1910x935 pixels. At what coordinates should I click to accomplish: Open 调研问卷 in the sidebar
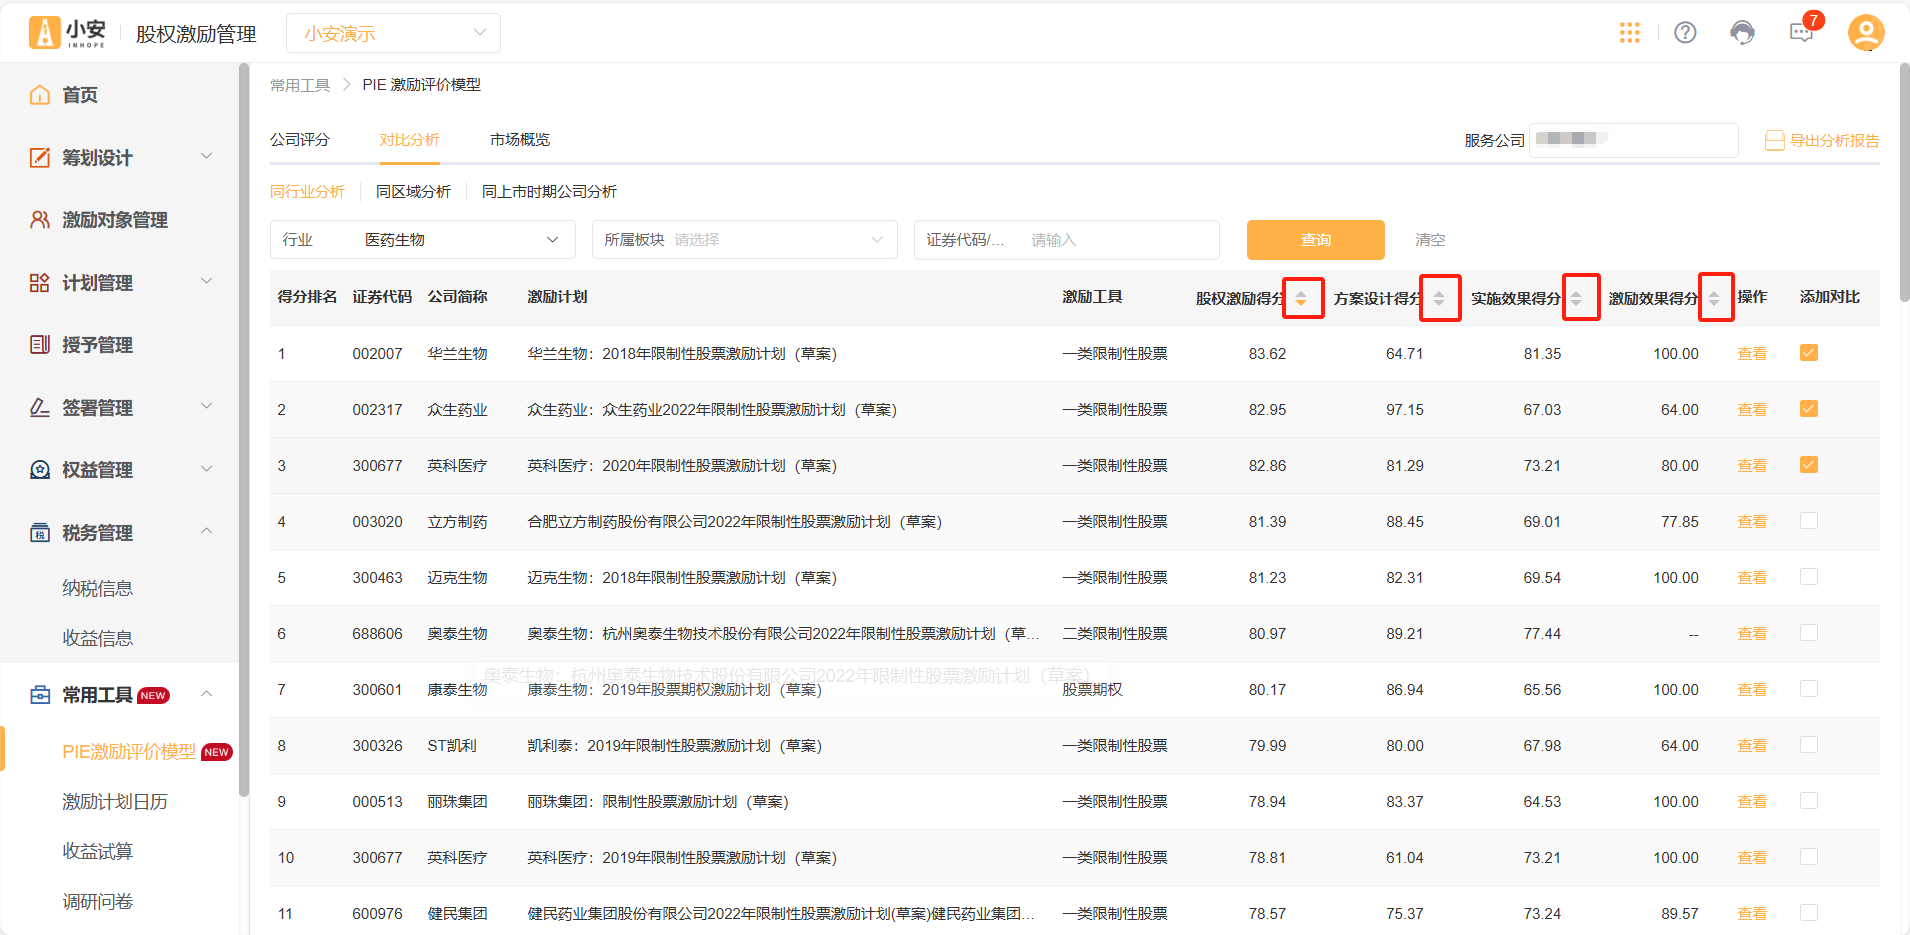pyautogui.click(x=98, y=902)
